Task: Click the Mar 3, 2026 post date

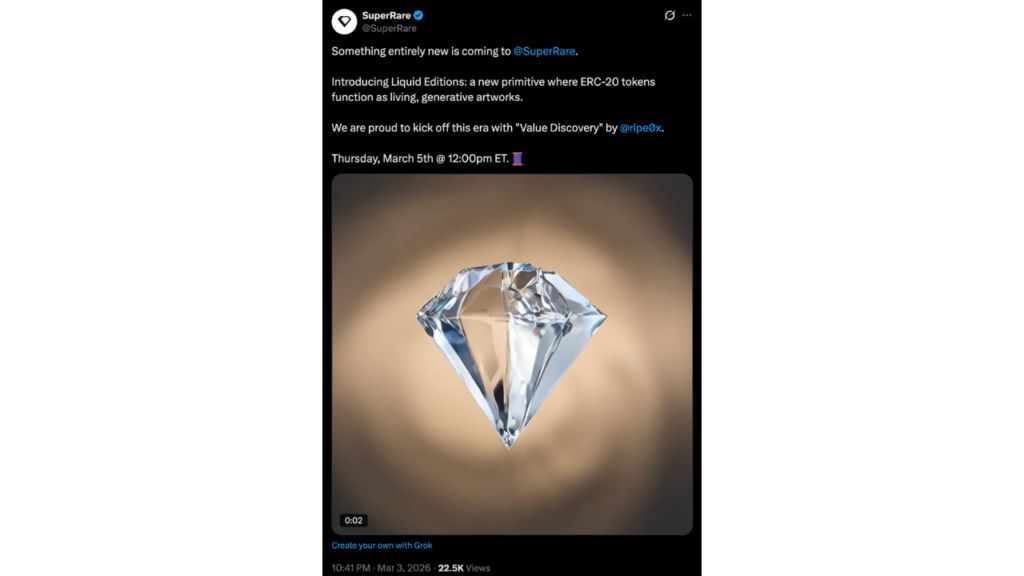Action: (404, 568)
